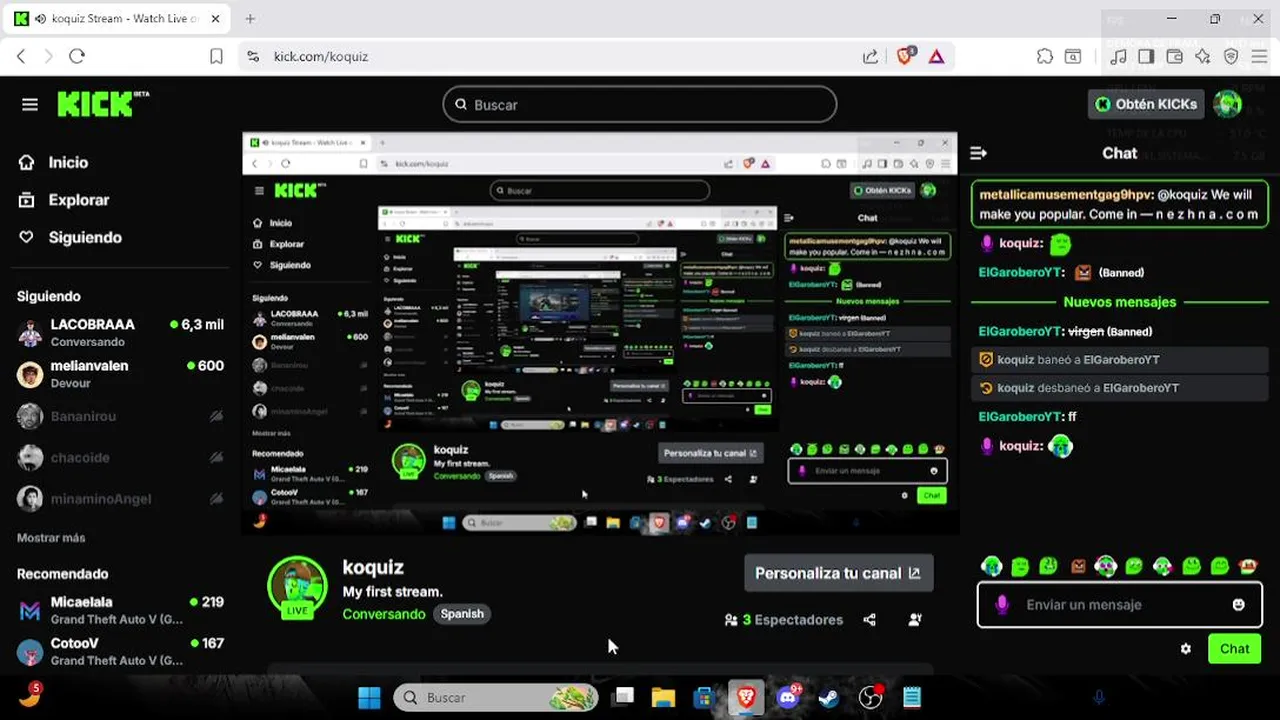This screenshot has height=720, width=1280.
Task: Click 'koquiz desbaneó a ElGaroberoYT' message
Action: 1119,388
